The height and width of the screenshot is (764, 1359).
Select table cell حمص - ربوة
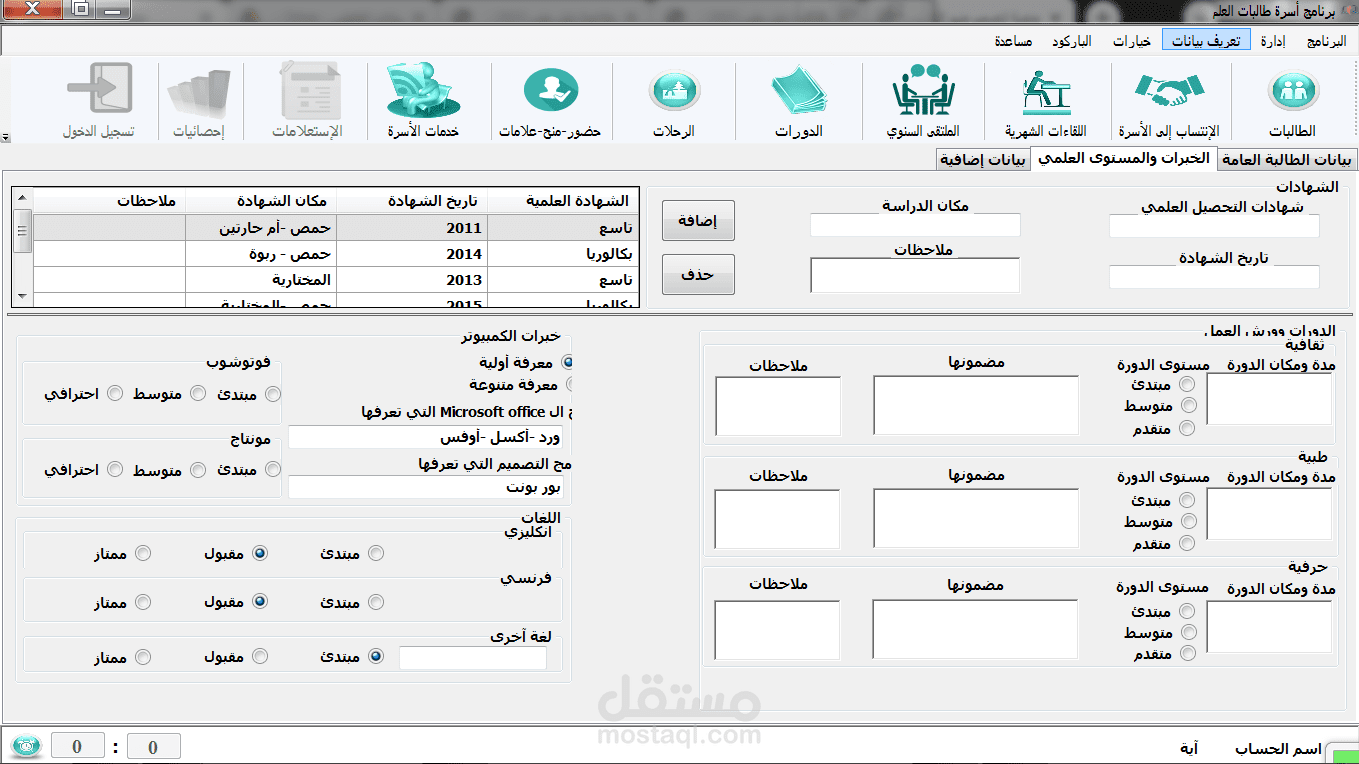point(261,254)
